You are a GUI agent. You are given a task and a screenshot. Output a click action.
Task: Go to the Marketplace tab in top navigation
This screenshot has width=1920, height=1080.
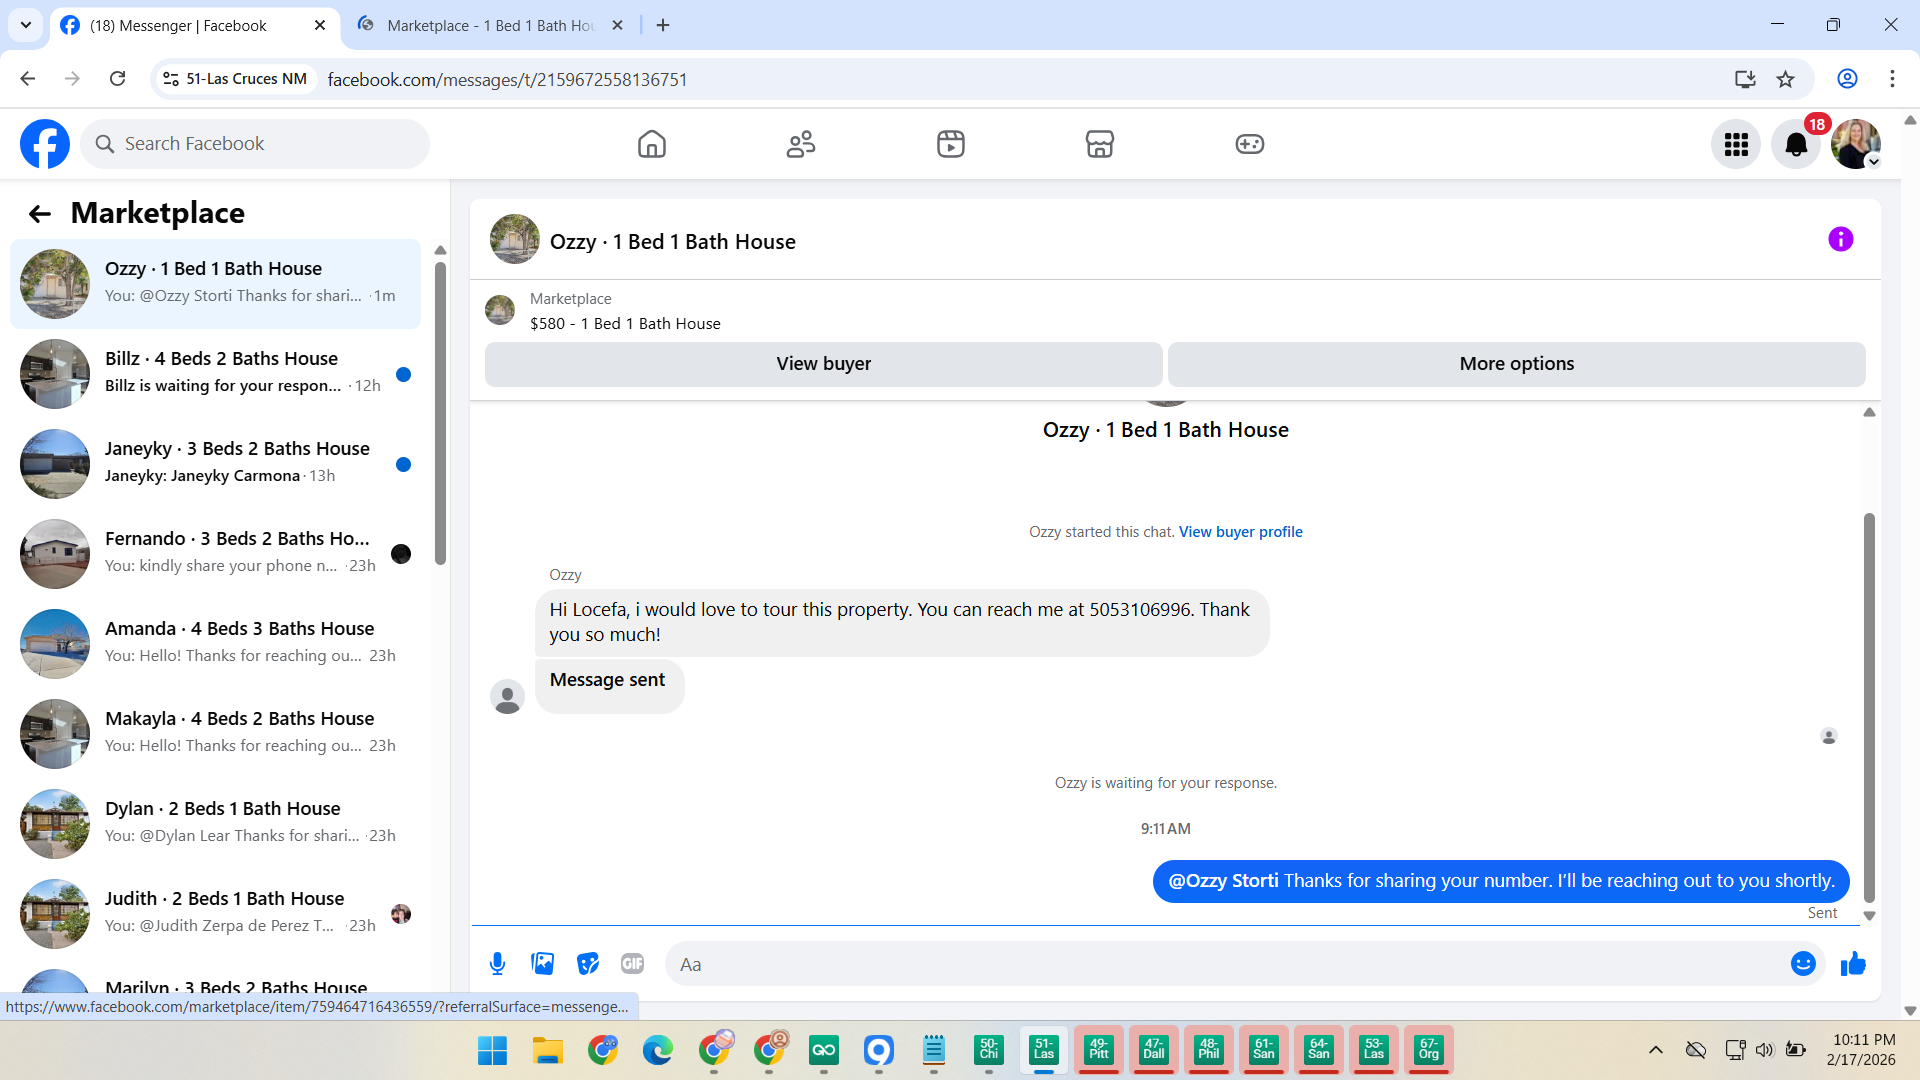click(1100, 145)
